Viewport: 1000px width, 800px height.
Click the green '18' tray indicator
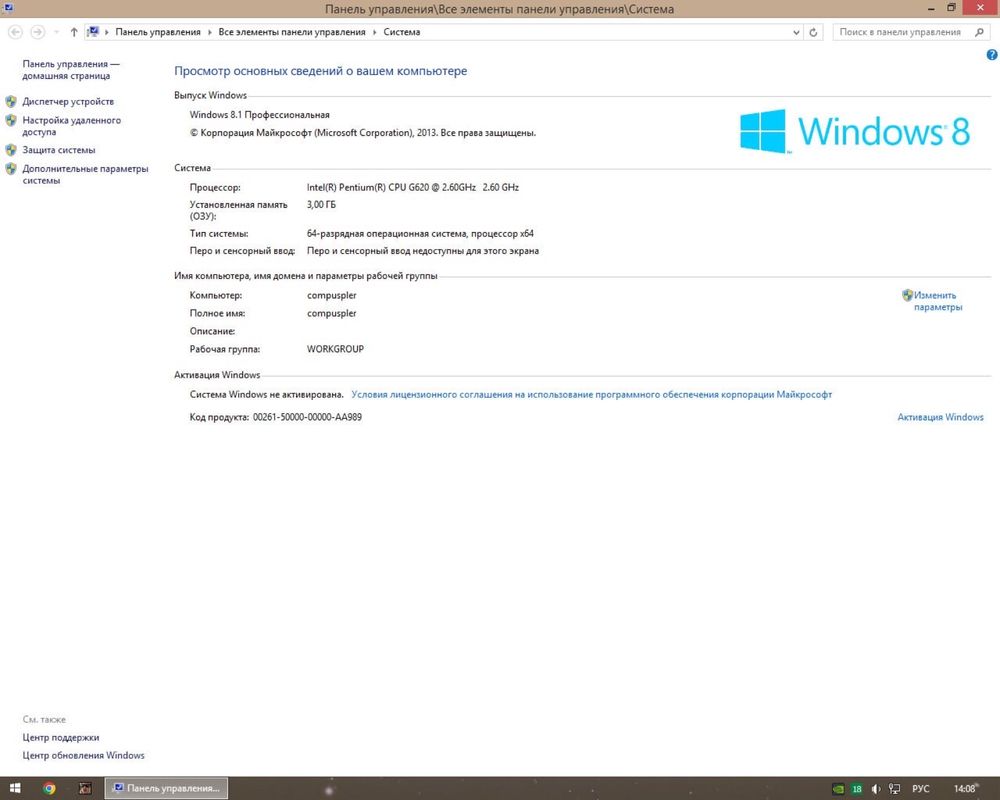pos(857,789)
